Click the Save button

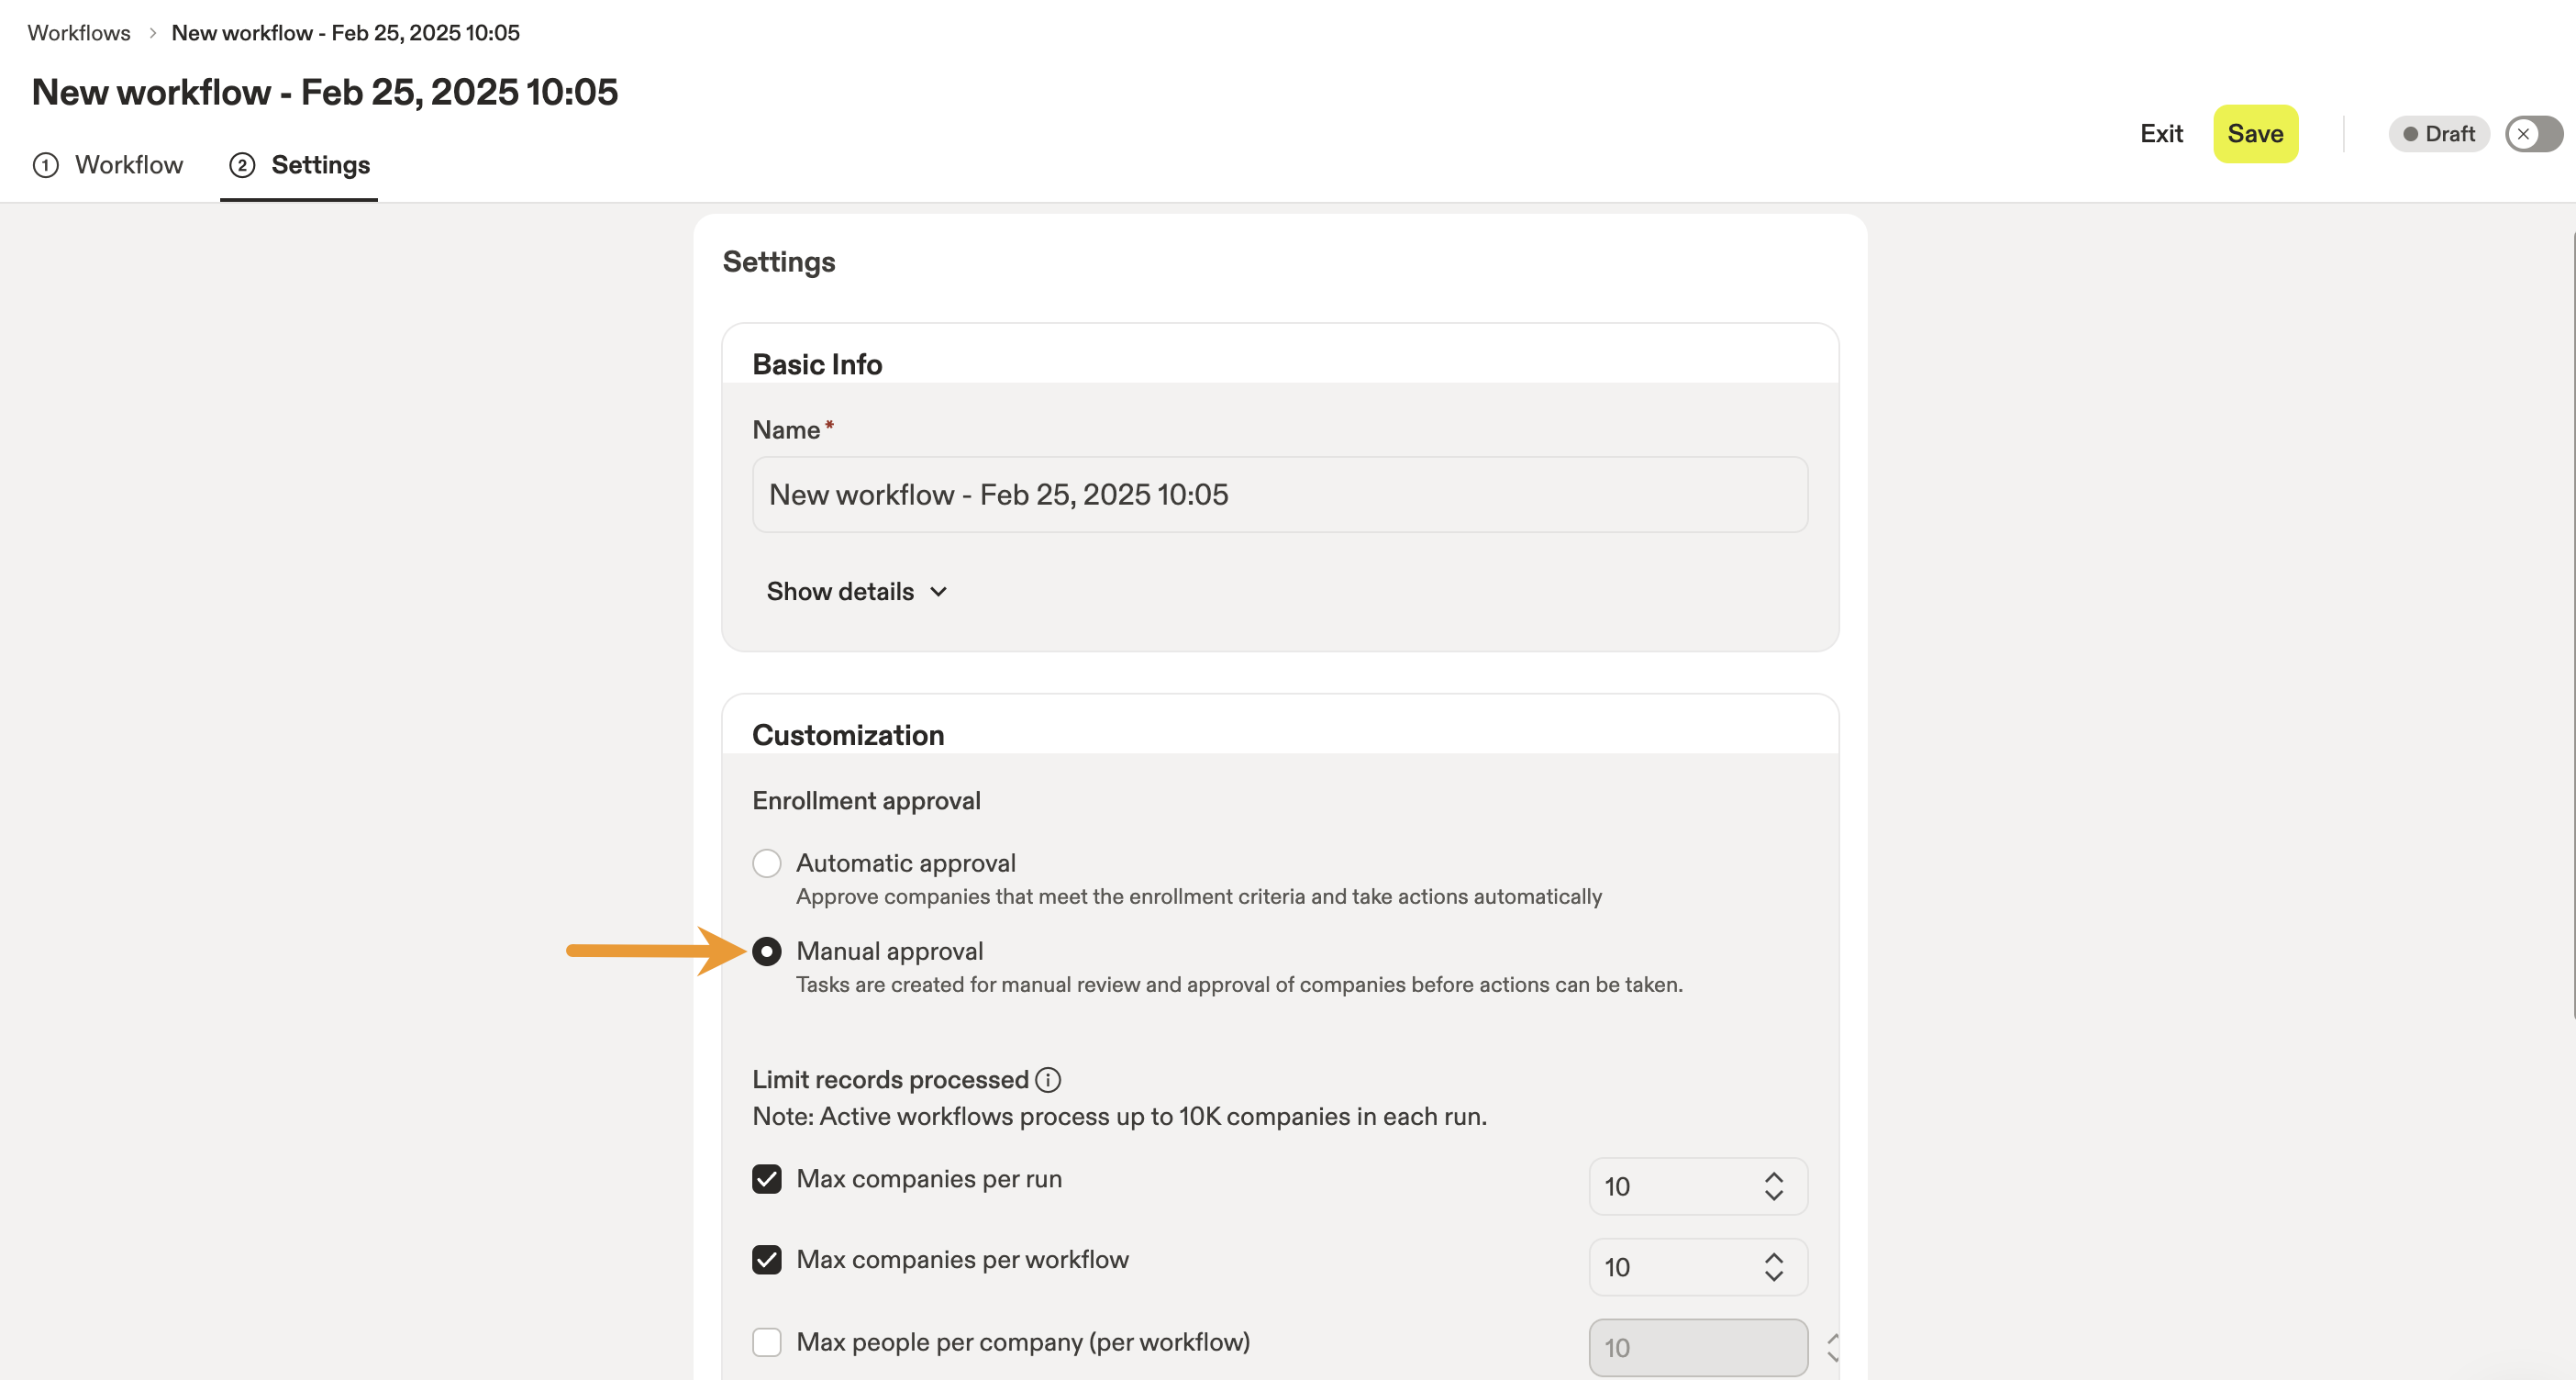[2255, 134]
